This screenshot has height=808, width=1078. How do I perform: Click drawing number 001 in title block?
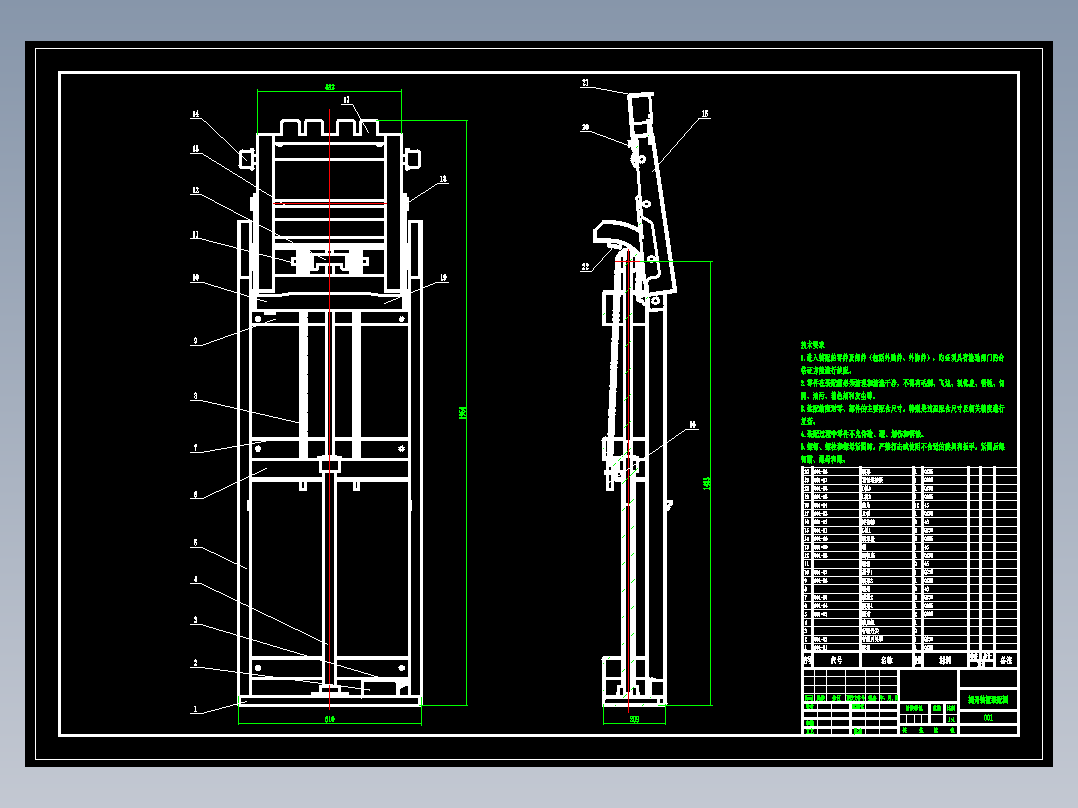(x=988, y=718)
